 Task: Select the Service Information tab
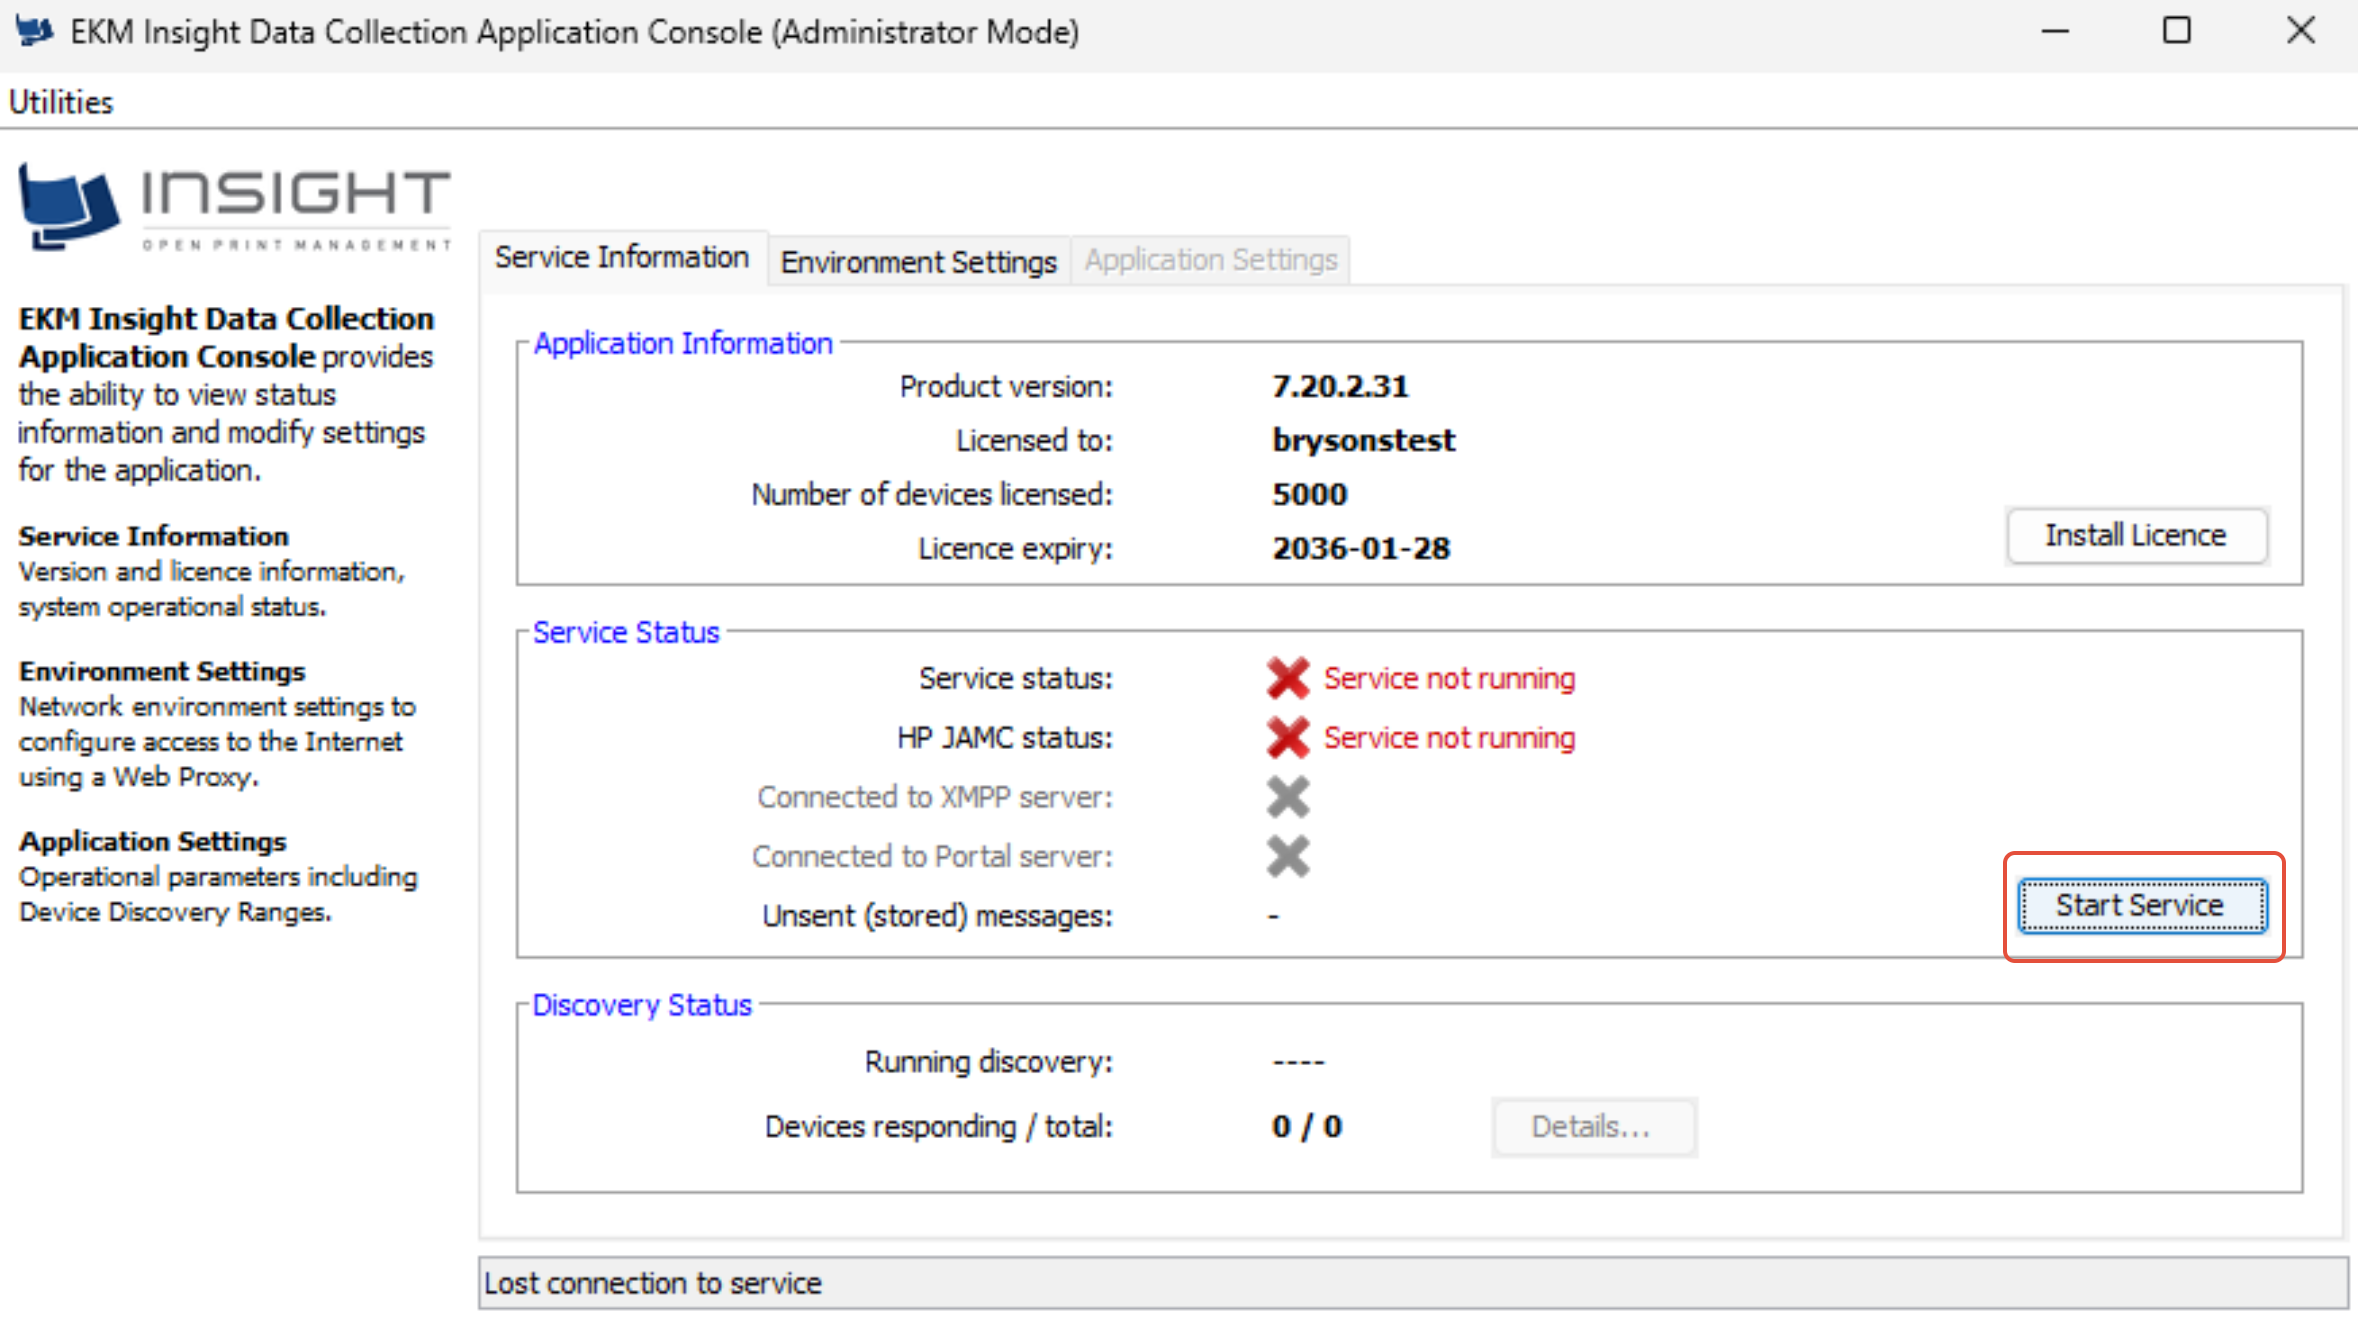pyautogui.click(x=621, y=258)
